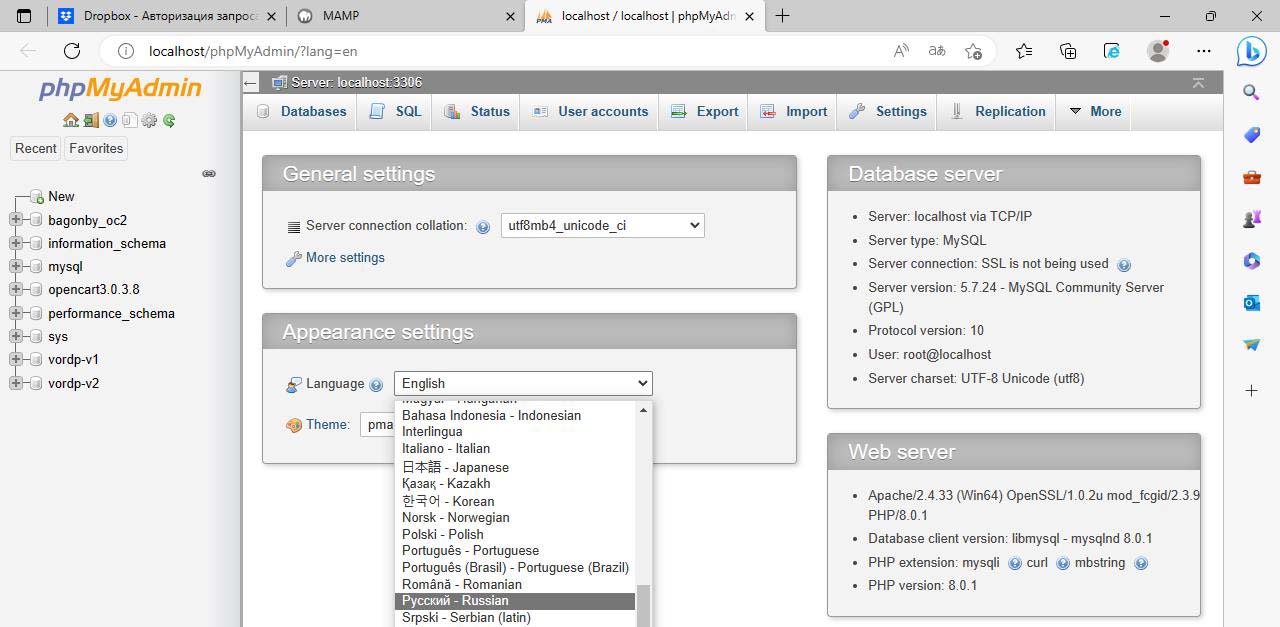1280x627 pixels.
Task: Click the More settings link
Action: (x=344, y=258)
